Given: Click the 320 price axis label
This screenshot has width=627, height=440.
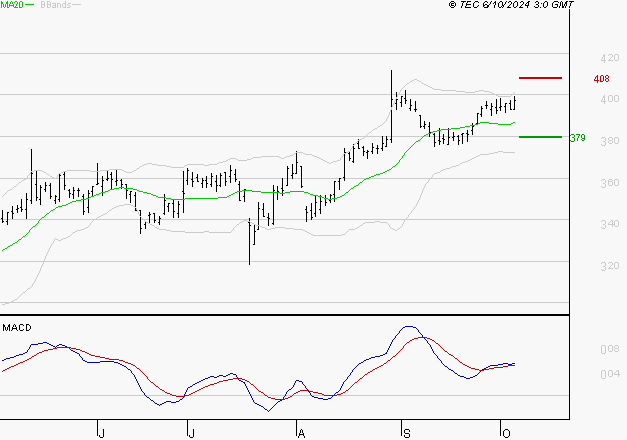Looking at the screenshot, I should (610, 266).
